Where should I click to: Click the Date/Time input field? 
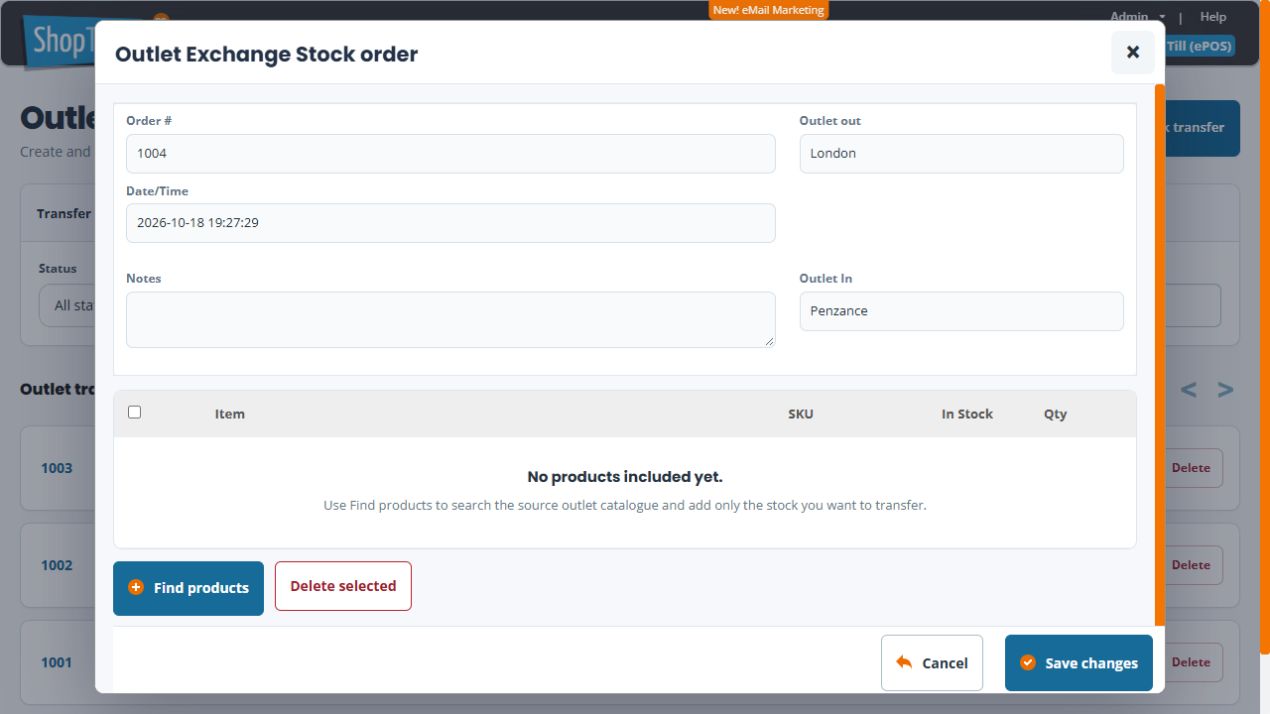[450, 223]
